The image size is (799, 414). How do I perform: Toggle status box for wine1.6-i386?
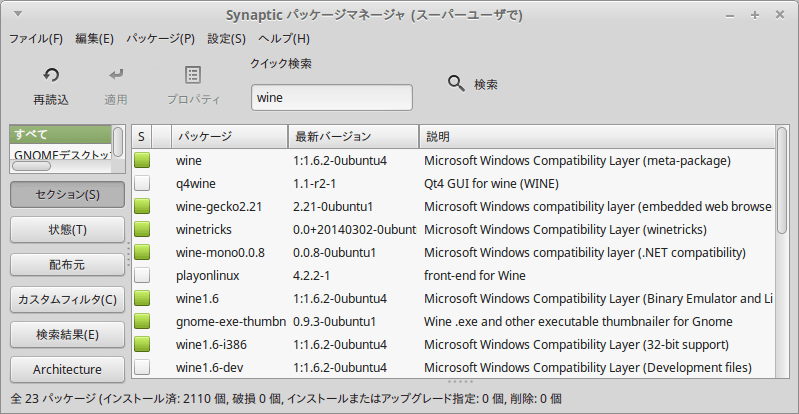click(x=142, y=344)
